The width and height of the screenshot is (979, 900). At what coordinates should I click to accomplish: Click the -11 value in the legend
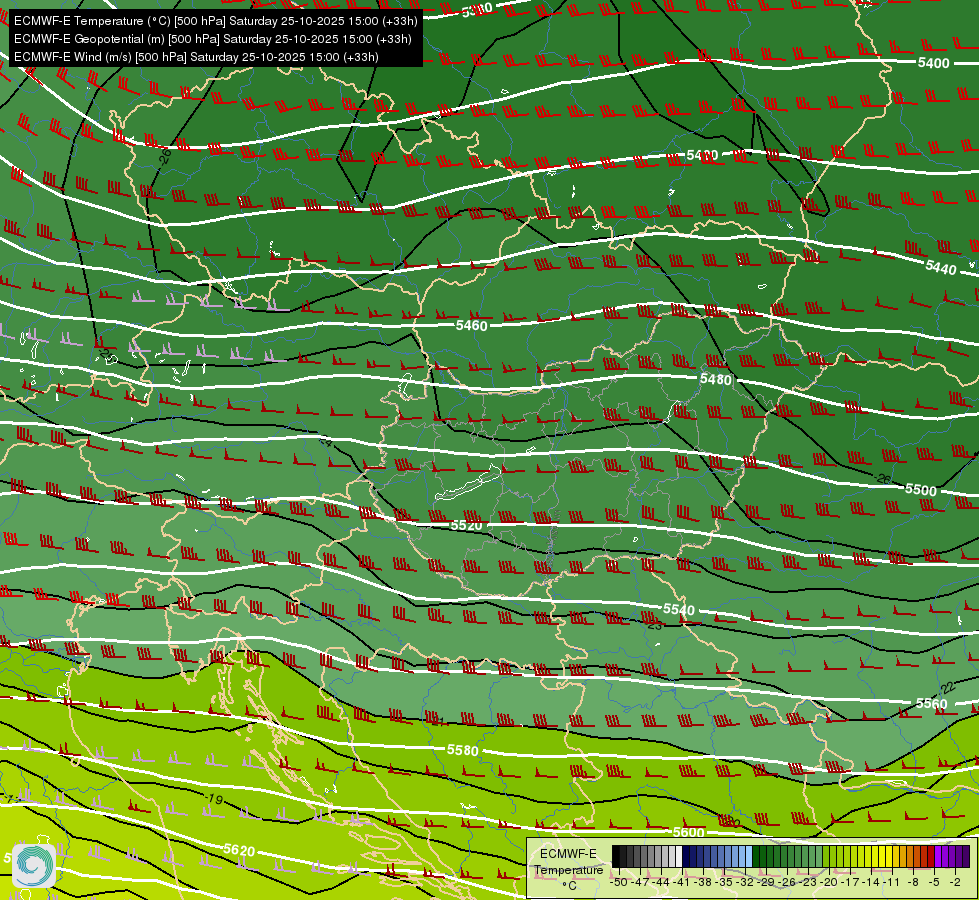pos(892,882)
